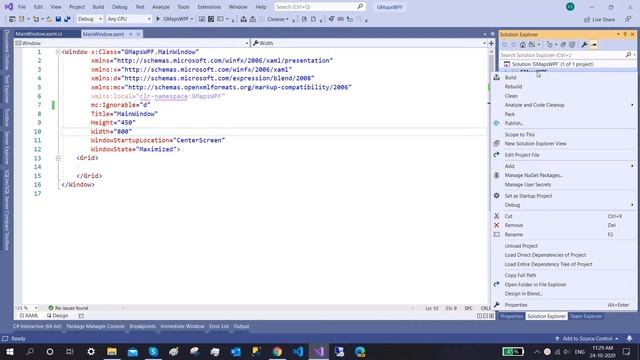Close the MainWindow.xaml tab

pos(138,34)
